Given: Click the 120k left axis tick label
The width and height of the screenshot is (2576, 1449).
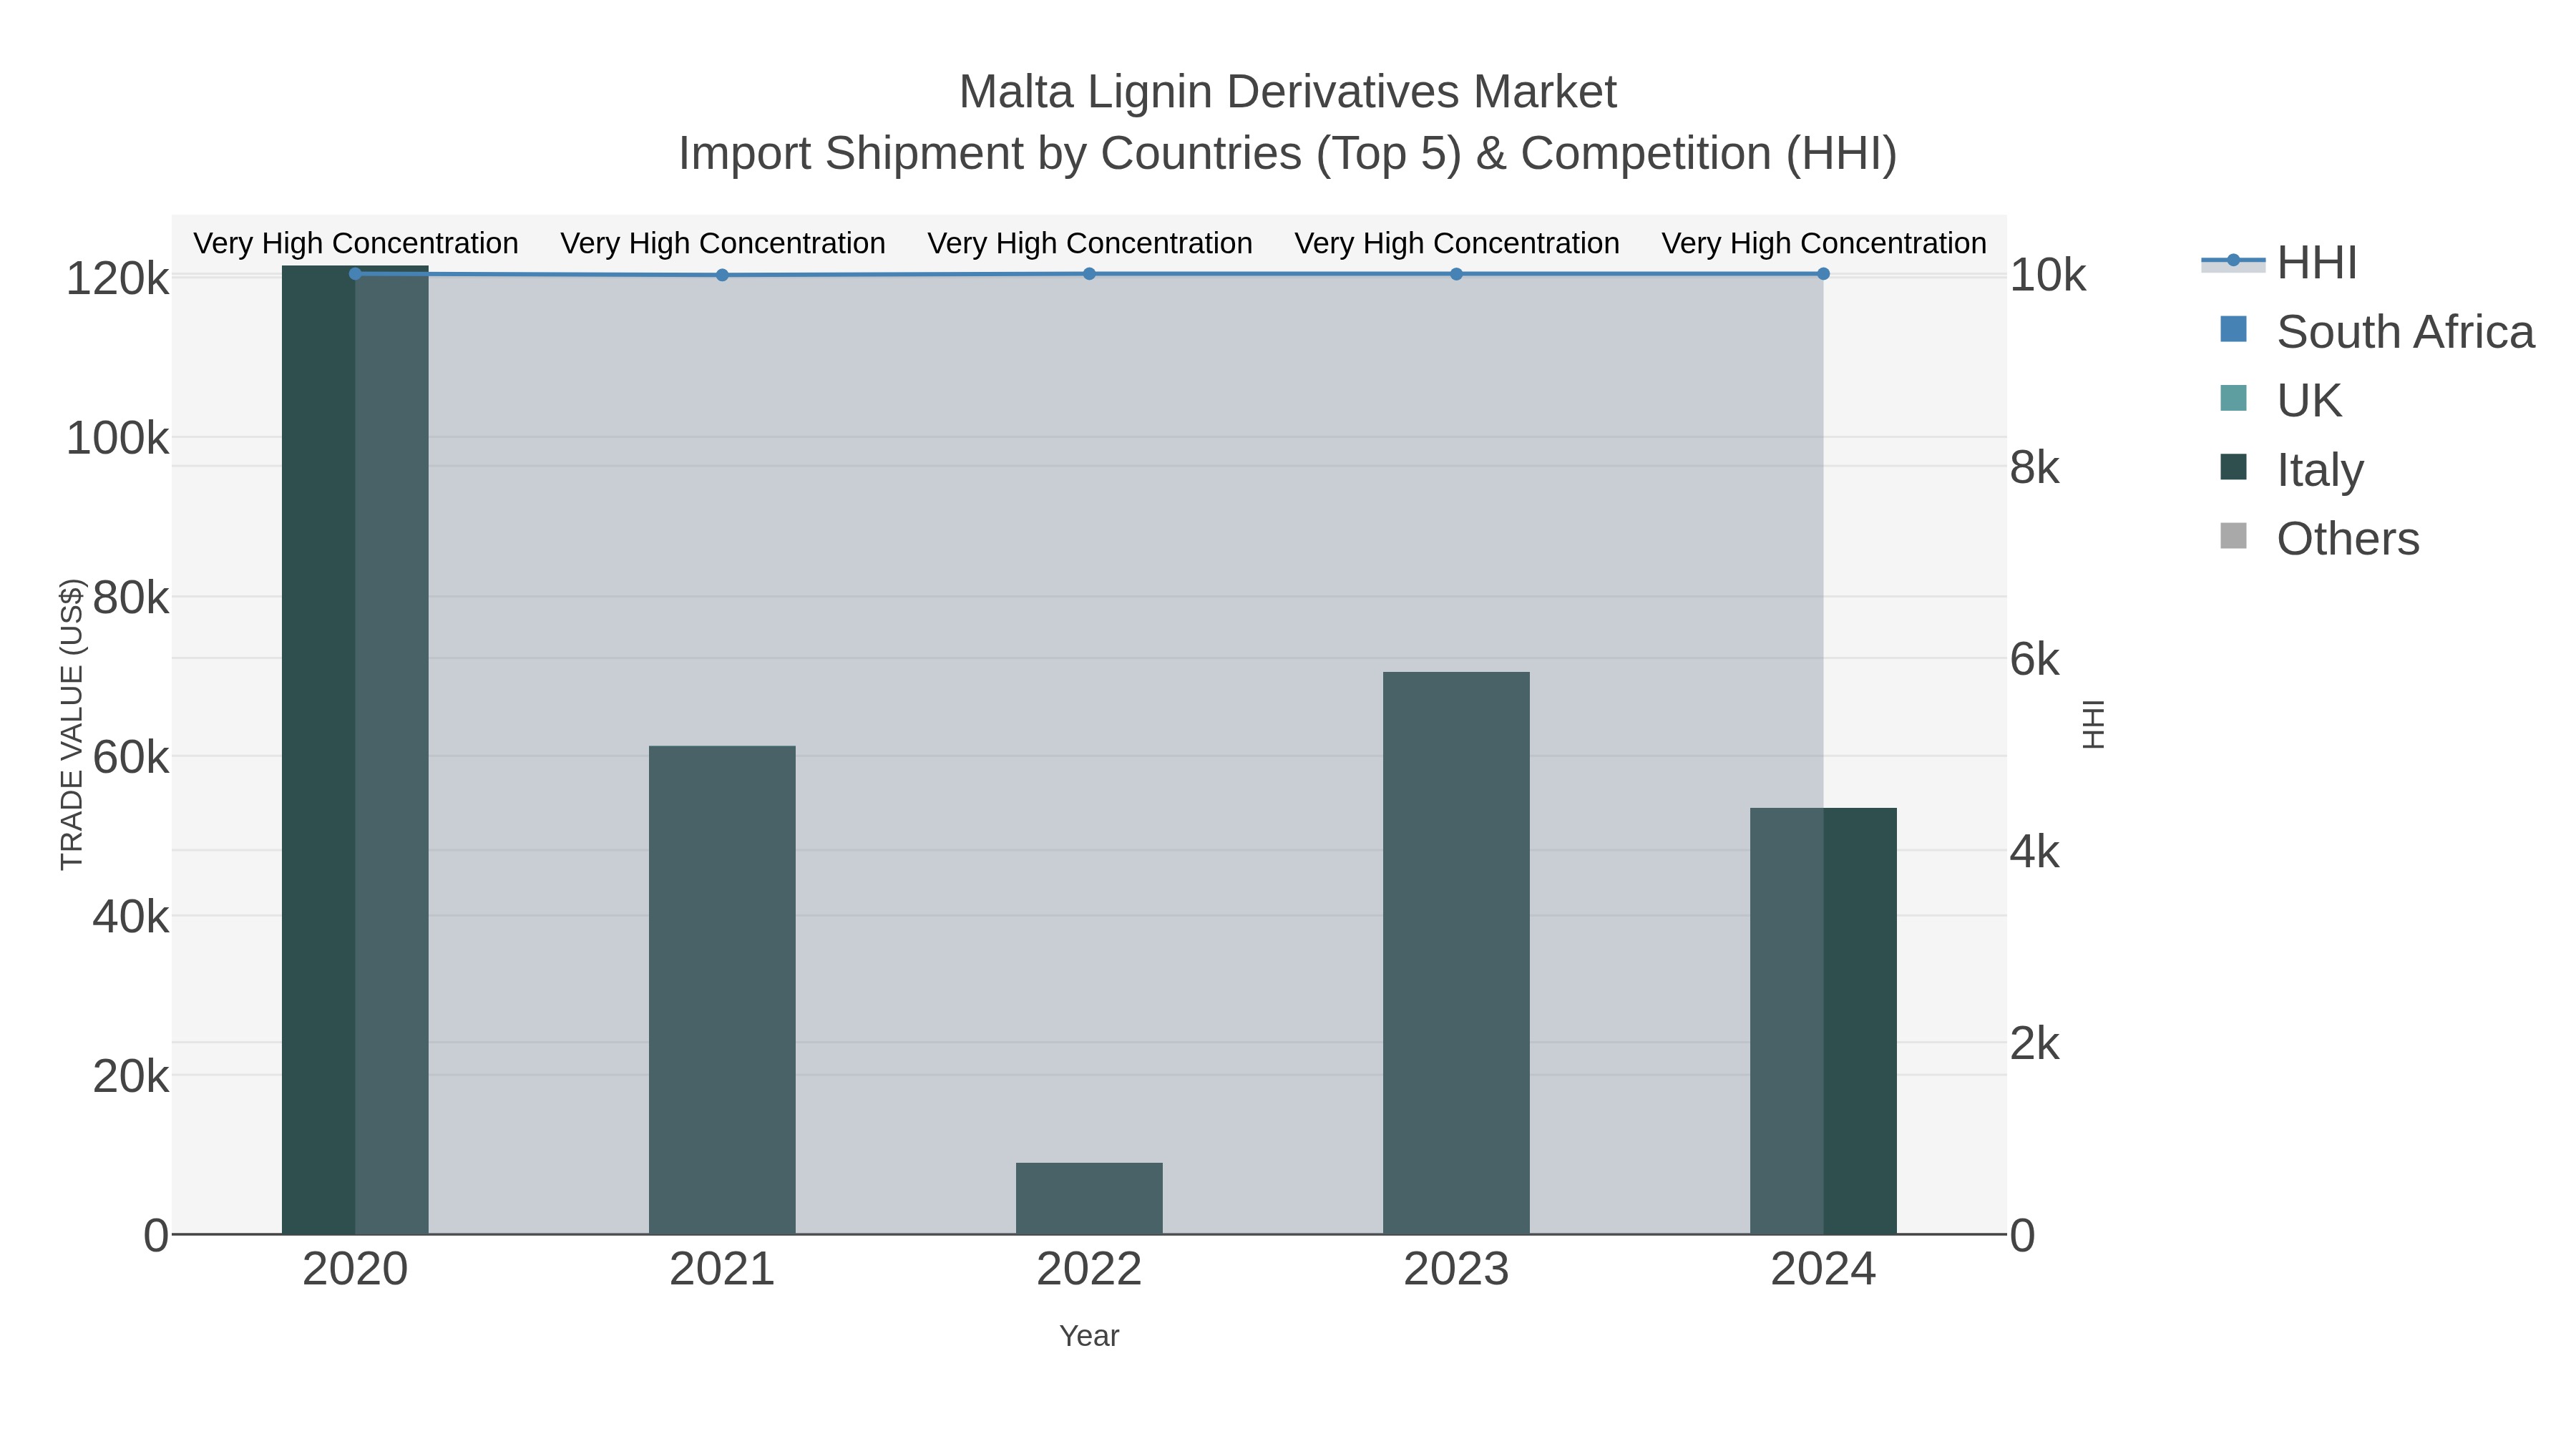Looking at the screenshot, I should click(117, 279).
